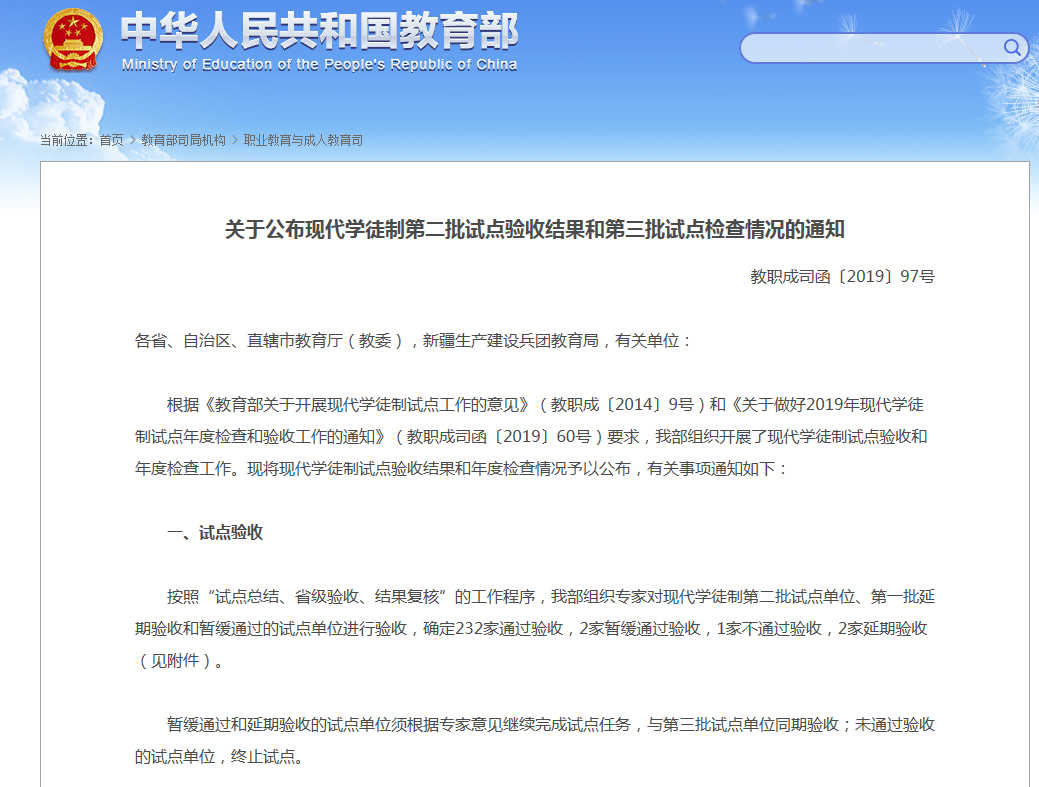Click the 一、试点验收 section heading

tap(215, 533)
